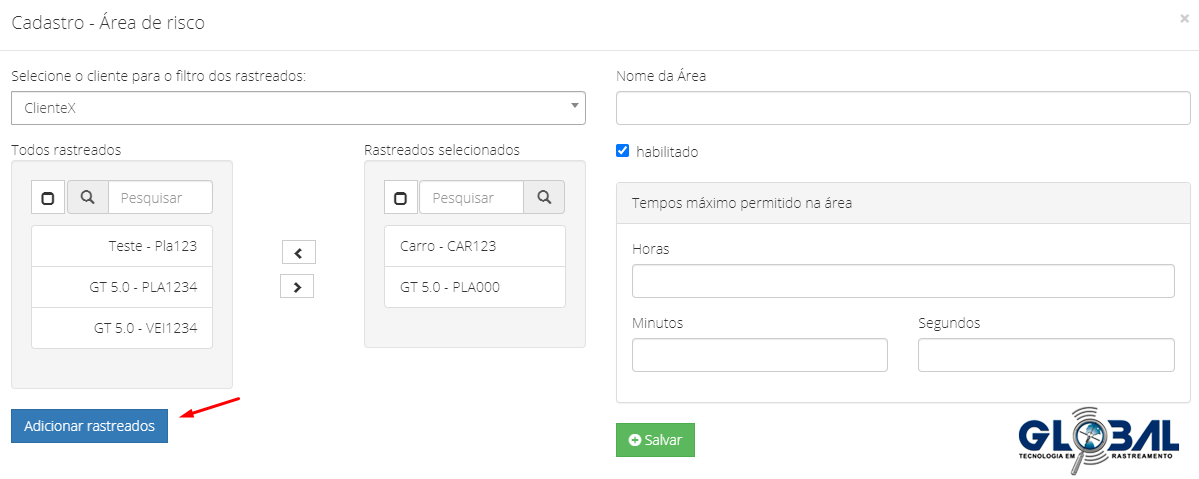Viewport: 1199px width, 479px height.
Task: Open the ClienteX client dropdown
Action: 298,108
